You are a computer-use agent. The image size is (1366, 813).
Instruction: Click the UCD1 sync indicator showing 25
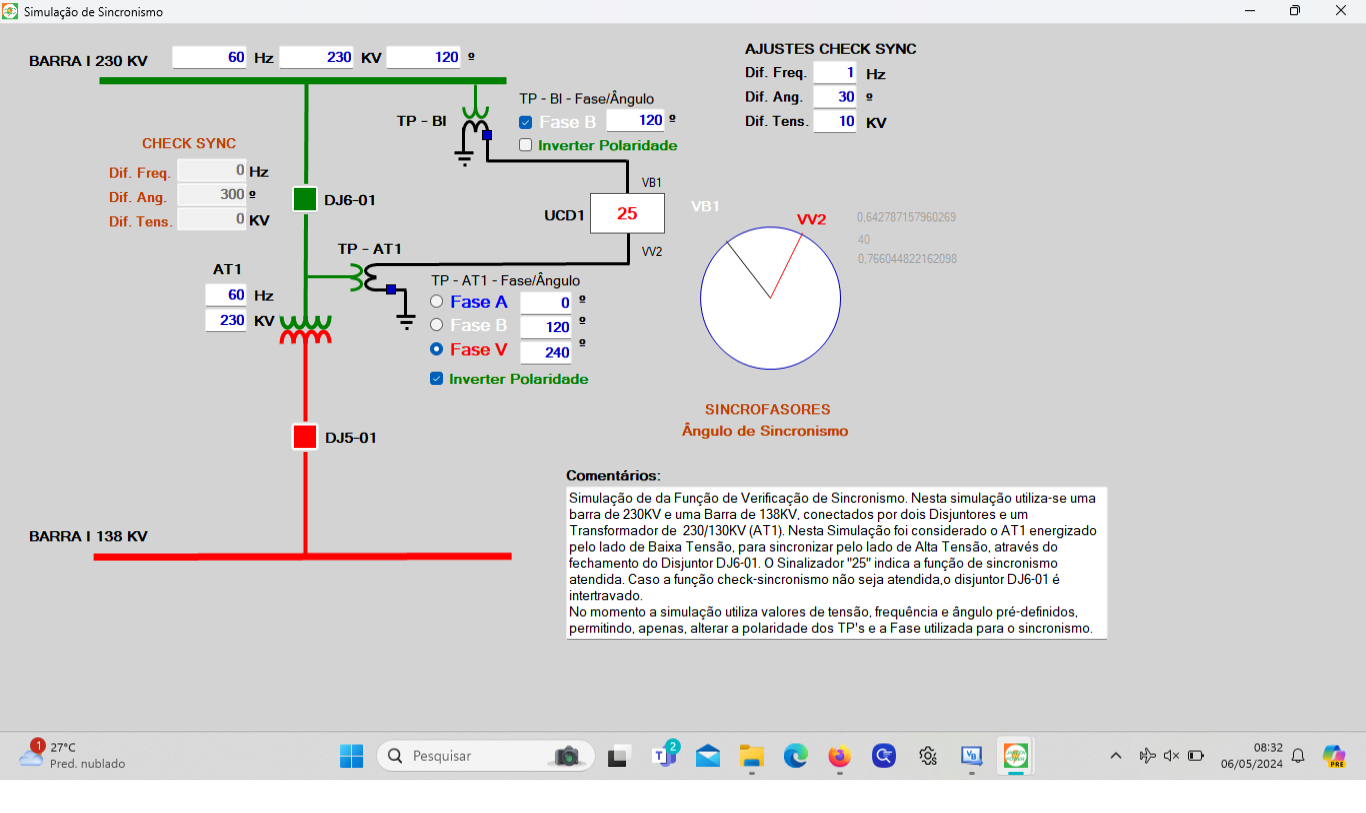627,213
